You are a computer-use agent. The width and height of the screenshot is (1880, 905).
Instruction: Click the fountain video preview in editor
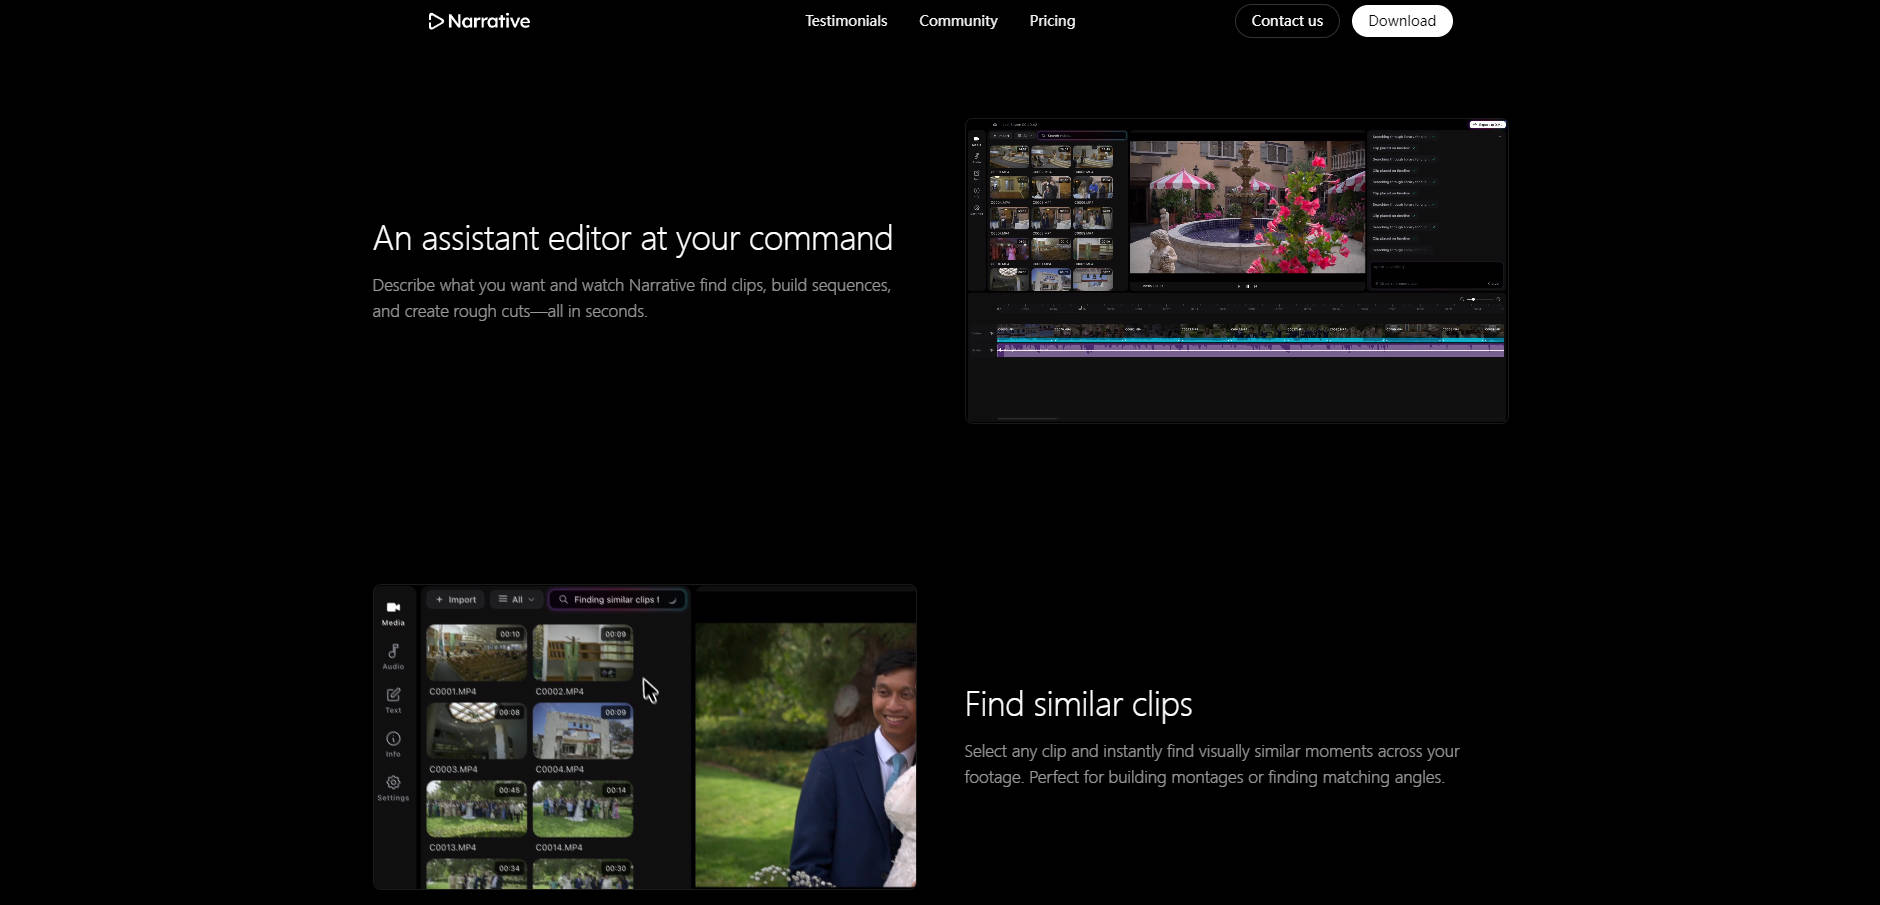tap(1247, 207)
